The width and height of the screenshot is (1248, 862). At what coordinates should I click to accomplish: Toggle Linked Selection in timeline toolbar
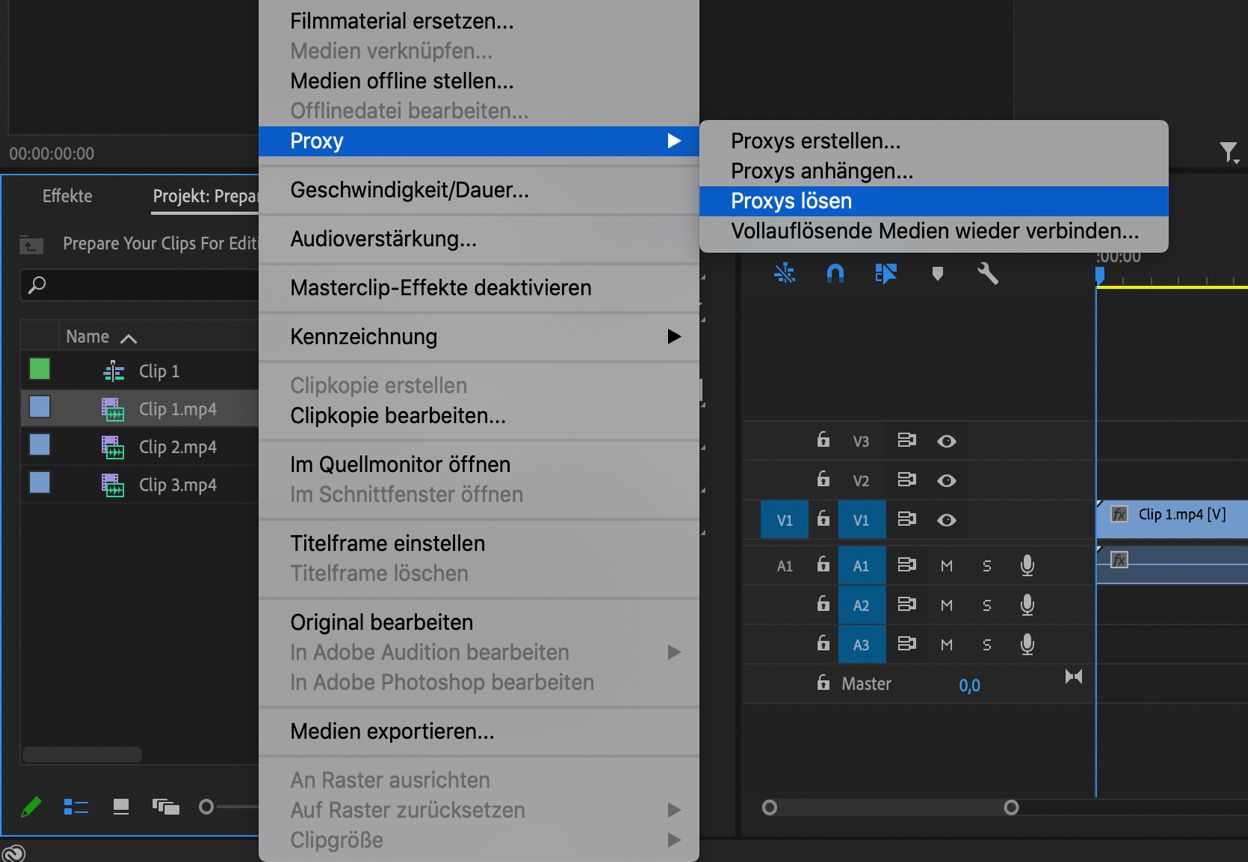(886, 273)
